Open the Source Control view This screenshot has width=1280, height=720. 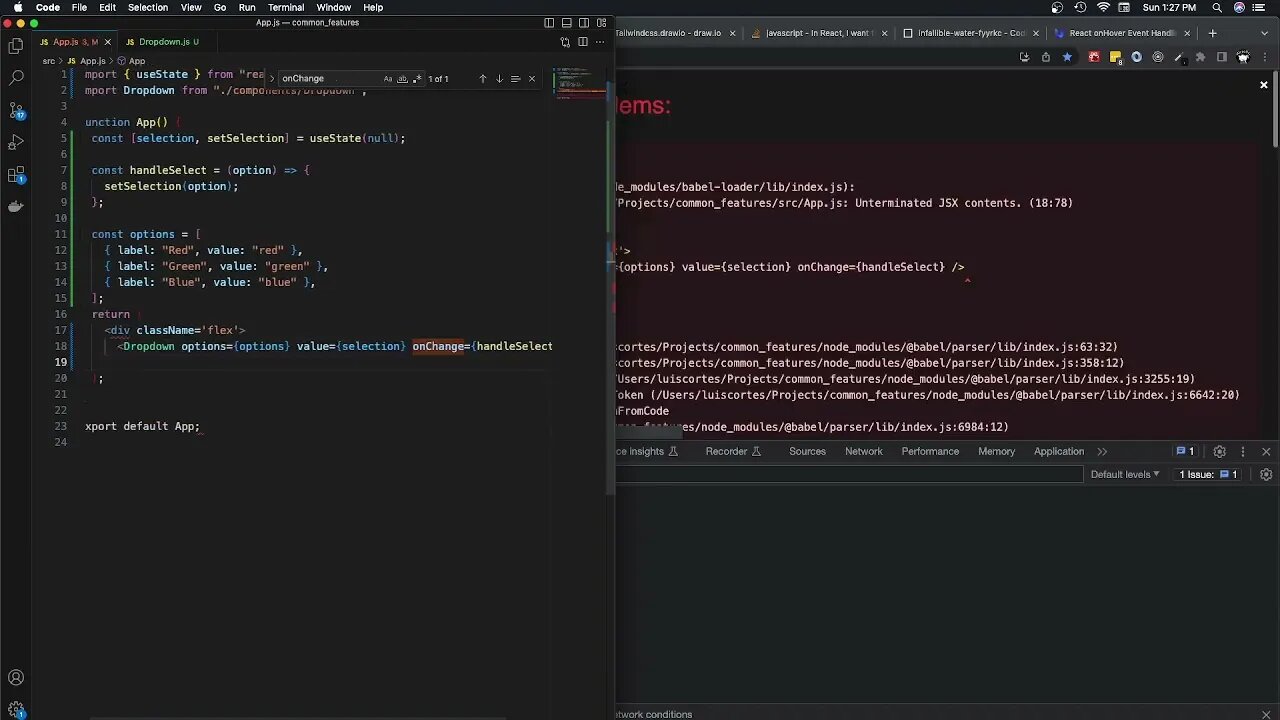[16, 110]
